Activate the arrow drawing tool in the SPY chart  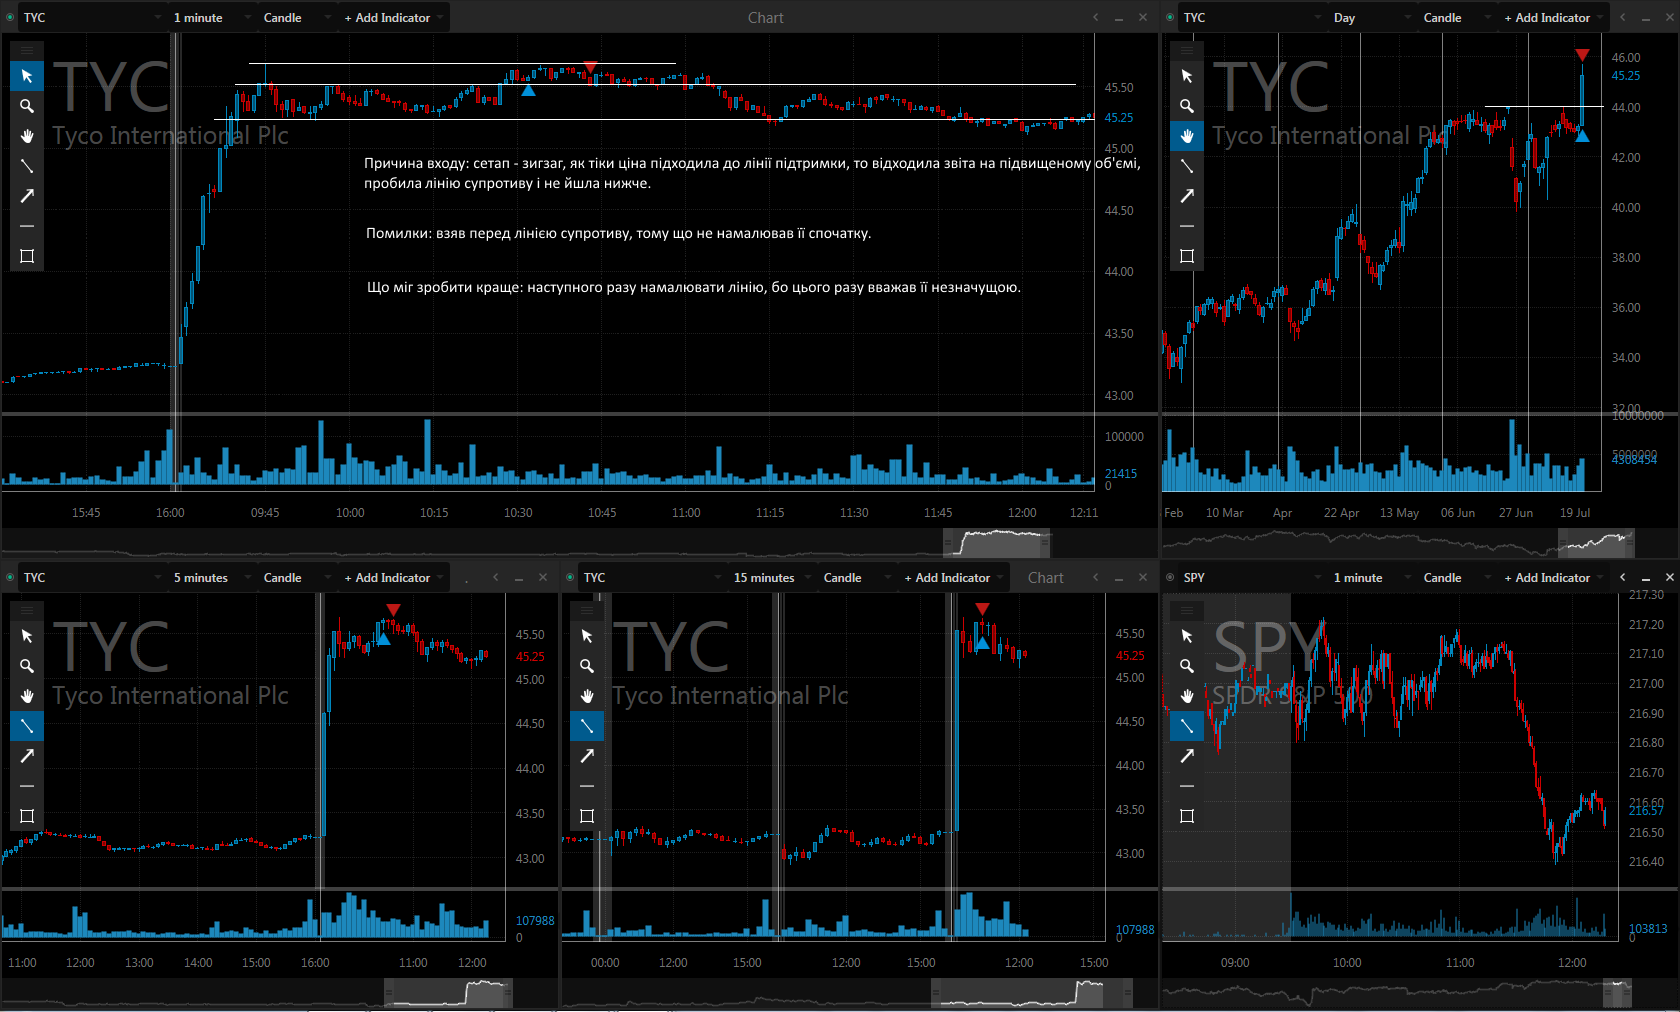pos(1187,756)
